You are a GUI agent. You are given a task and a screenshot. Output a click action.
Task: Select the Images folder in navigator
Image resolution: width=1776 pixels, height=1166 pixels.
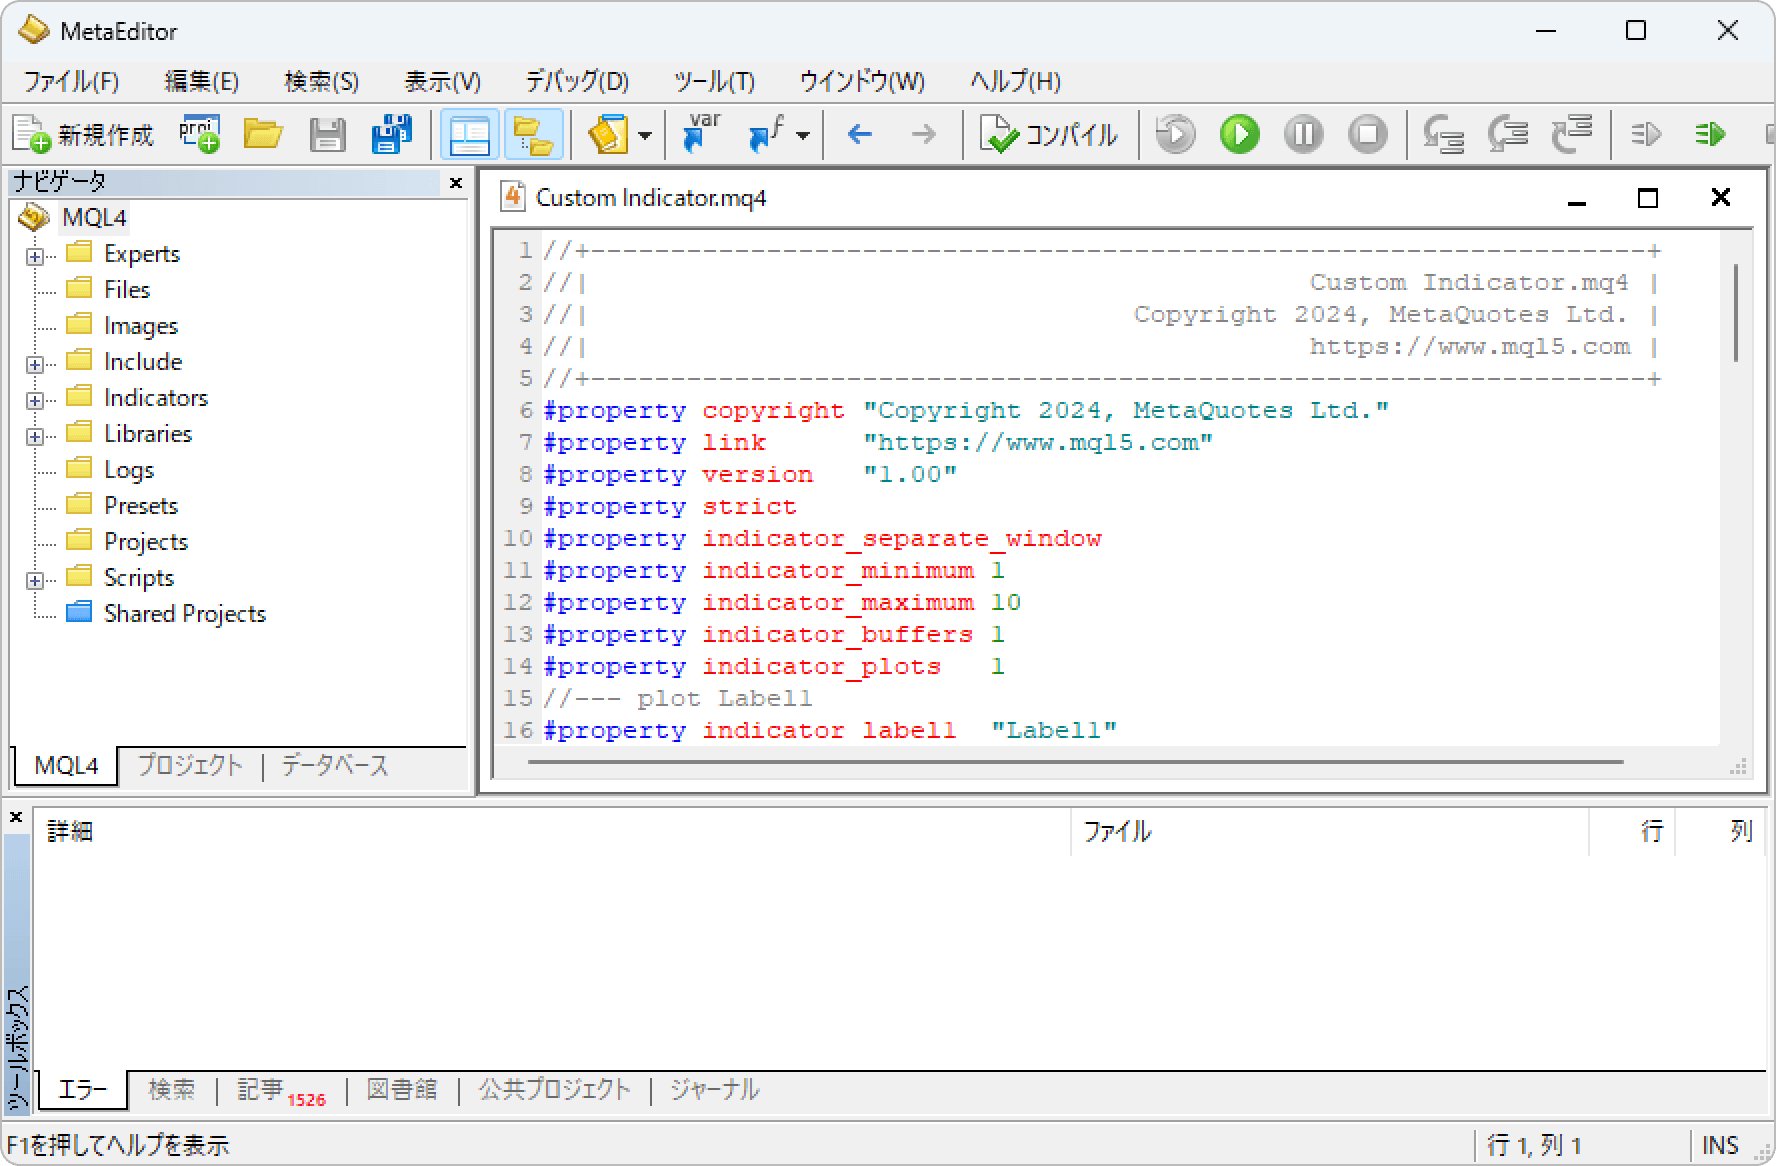tap(140, 325)
